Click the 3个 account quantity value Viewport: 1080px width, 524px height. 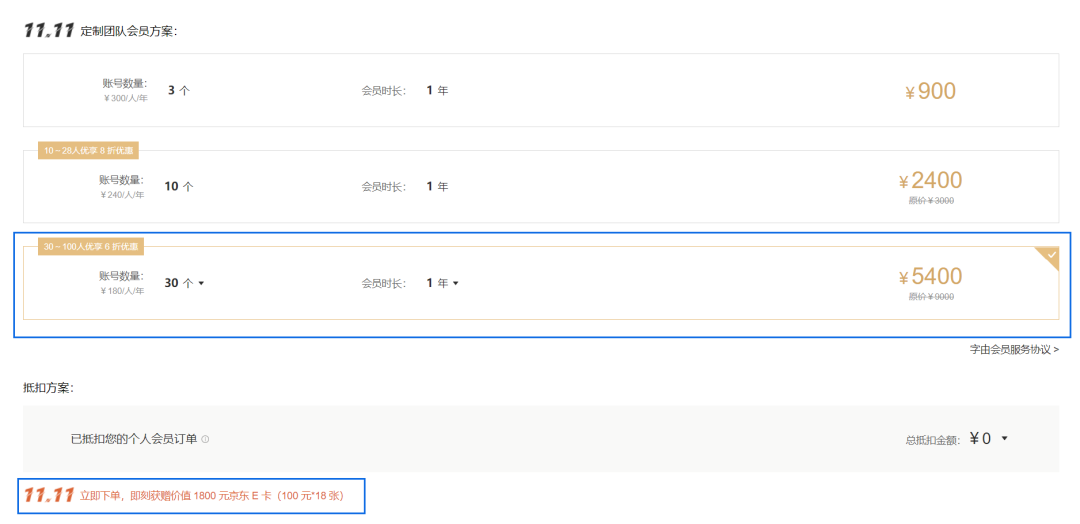179,90
